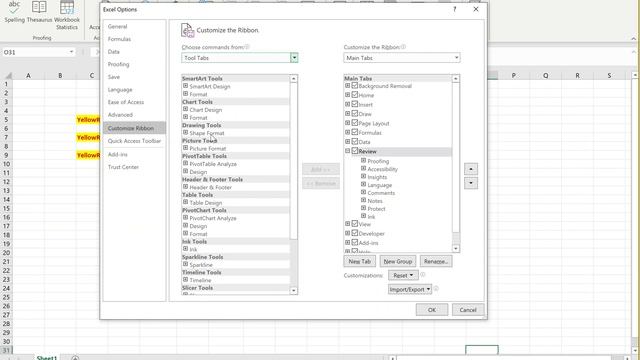
Task: Uncheck the Home tab checkbox
Action: pos(355,95)
